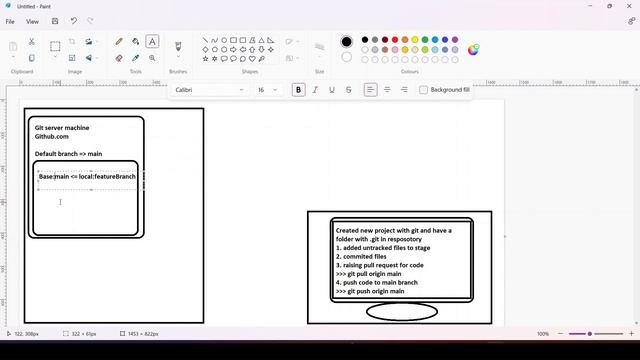This screenshot has height=360, width=640.
Task: Click the Flip image icon
Action: pos(89,58)
